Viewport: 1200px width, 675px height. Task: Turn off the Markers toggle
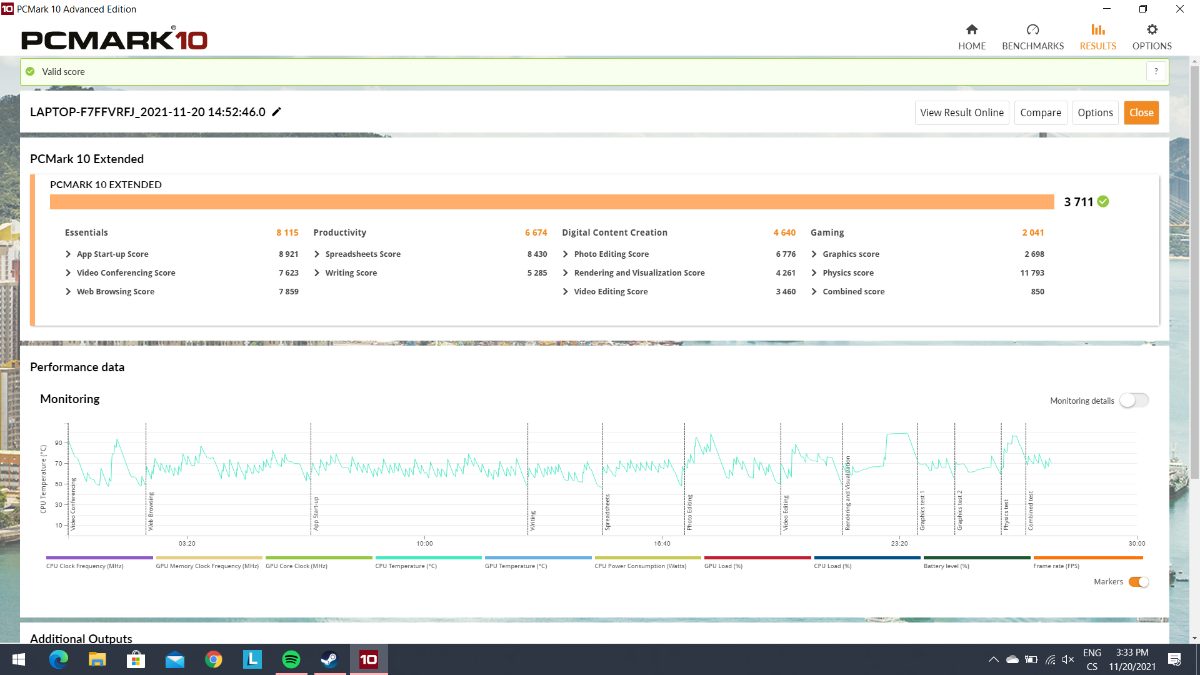coord(1138,582)
